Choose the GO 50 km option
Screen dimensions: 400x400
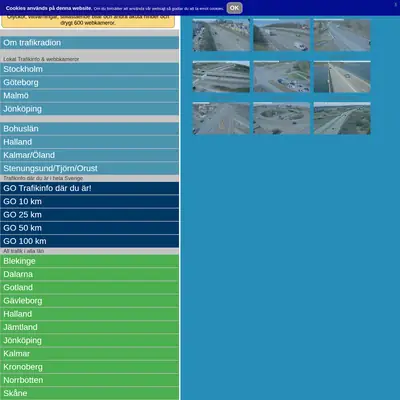point(89,228)
